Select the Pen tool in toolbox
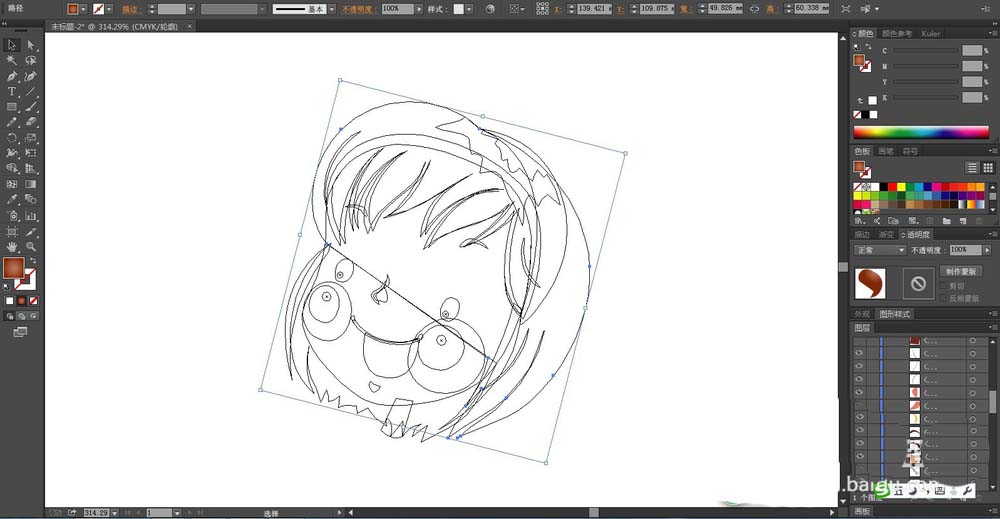1000x519 pixels. tap(11, 76)
